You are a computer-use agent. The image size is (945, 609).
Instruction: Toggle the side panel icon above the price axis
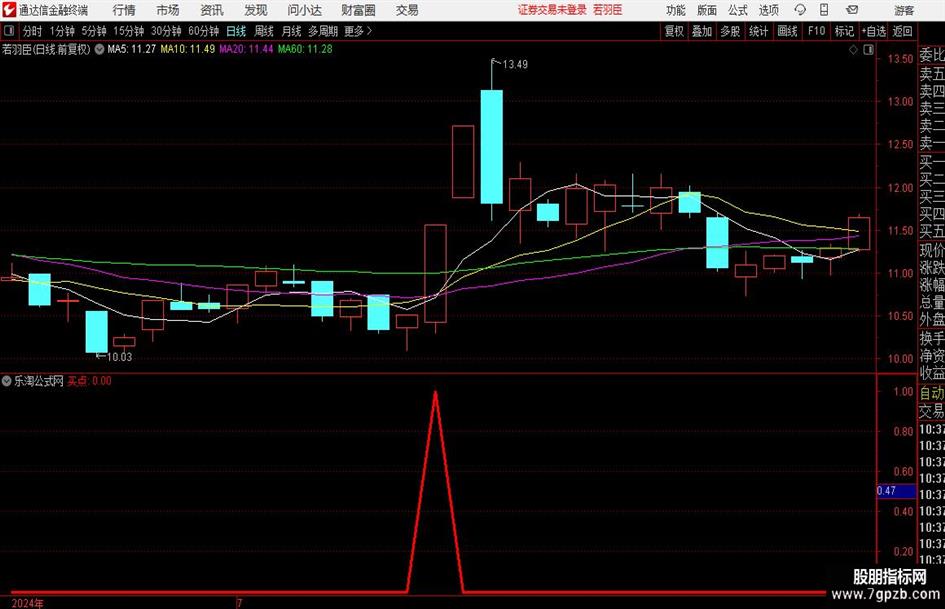[x=868, y=50]
